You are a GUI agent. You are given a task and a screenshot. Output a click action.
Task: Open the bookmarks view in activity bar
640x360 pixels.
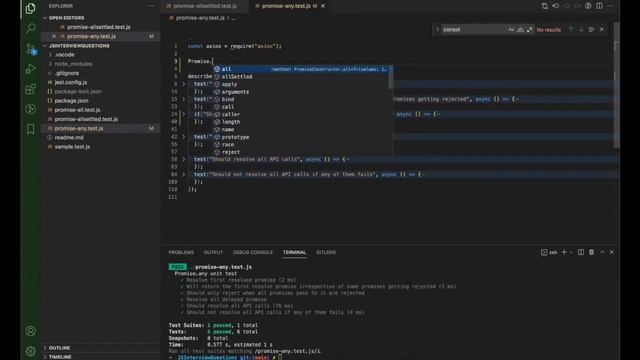[31, 129]
